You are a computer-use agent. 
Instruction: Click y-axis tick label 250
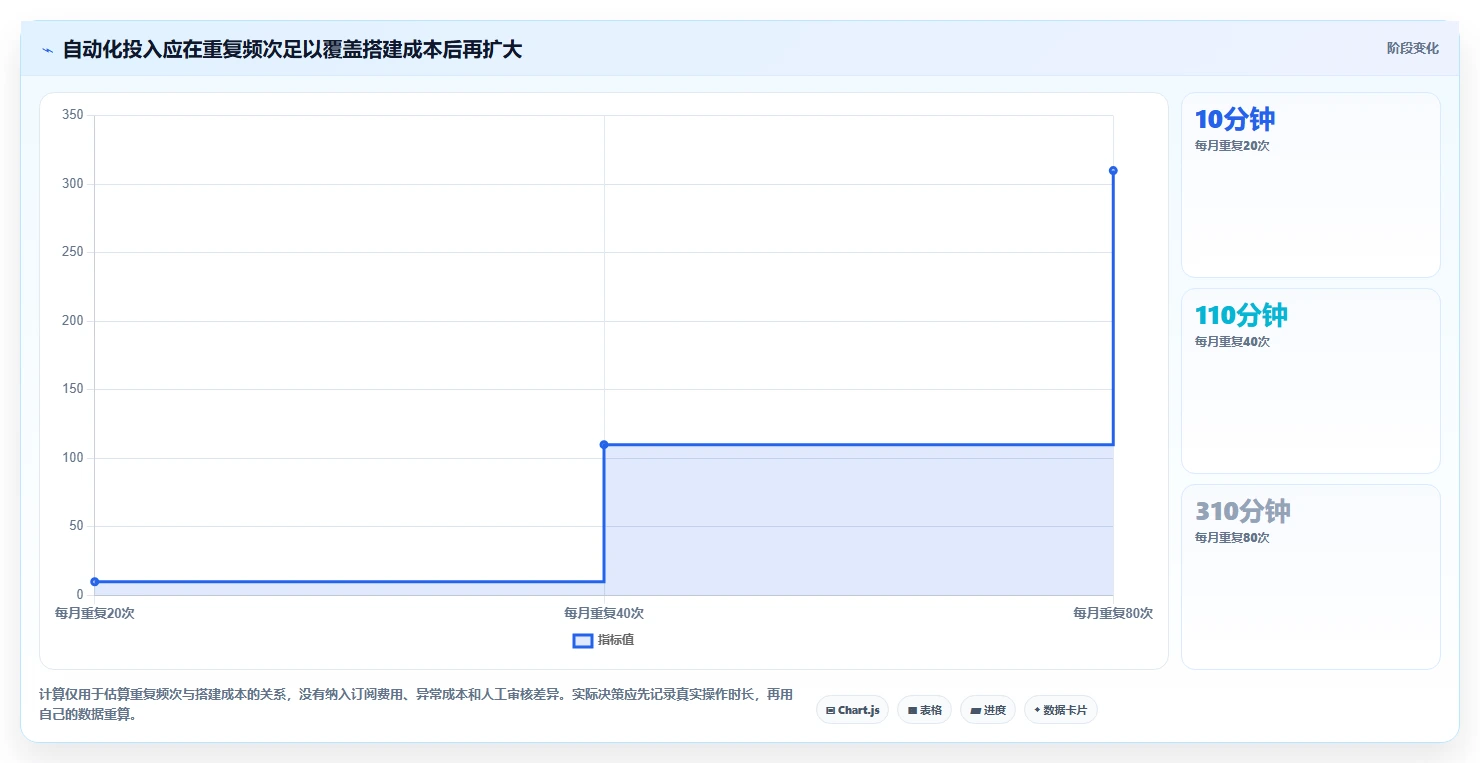[73, 252]
